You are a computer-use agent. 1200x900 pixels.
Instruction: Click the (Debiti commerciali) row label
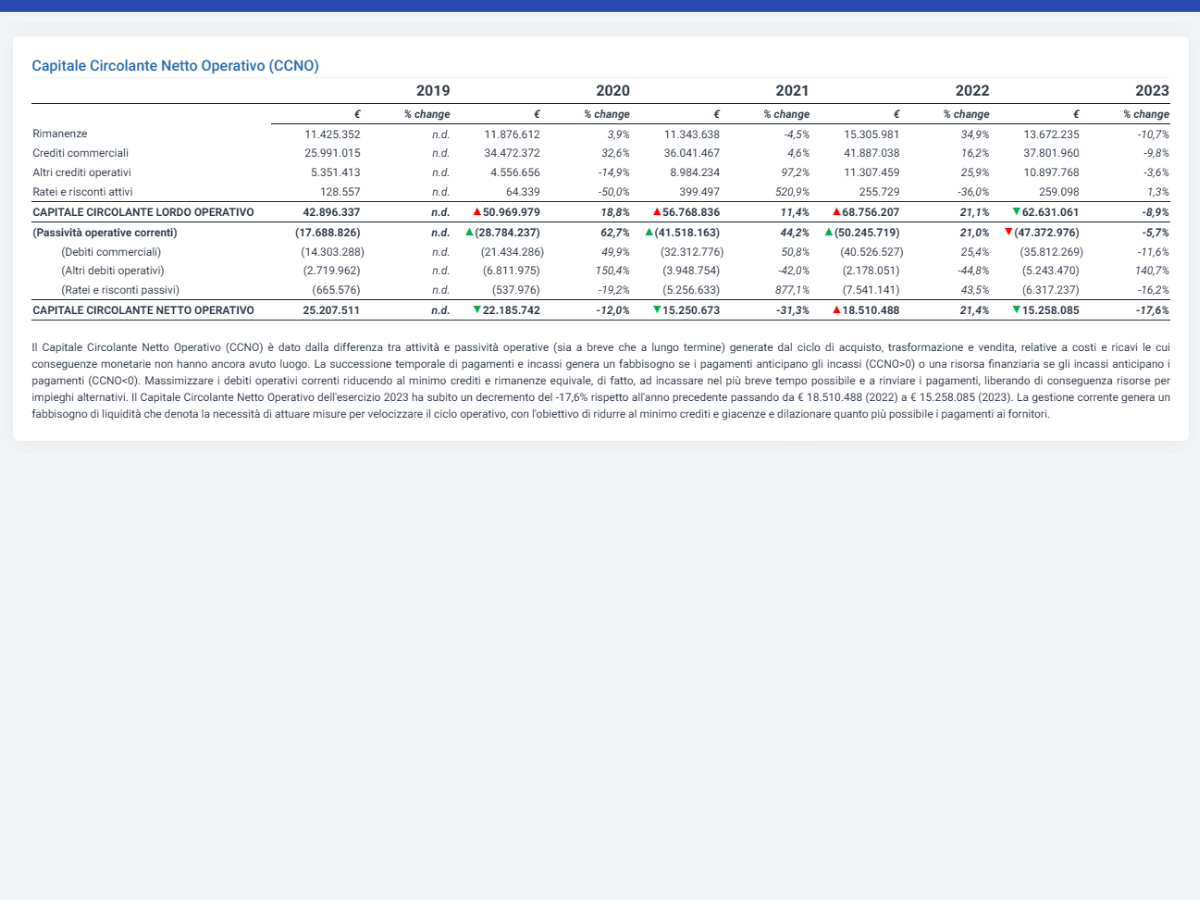111,252
